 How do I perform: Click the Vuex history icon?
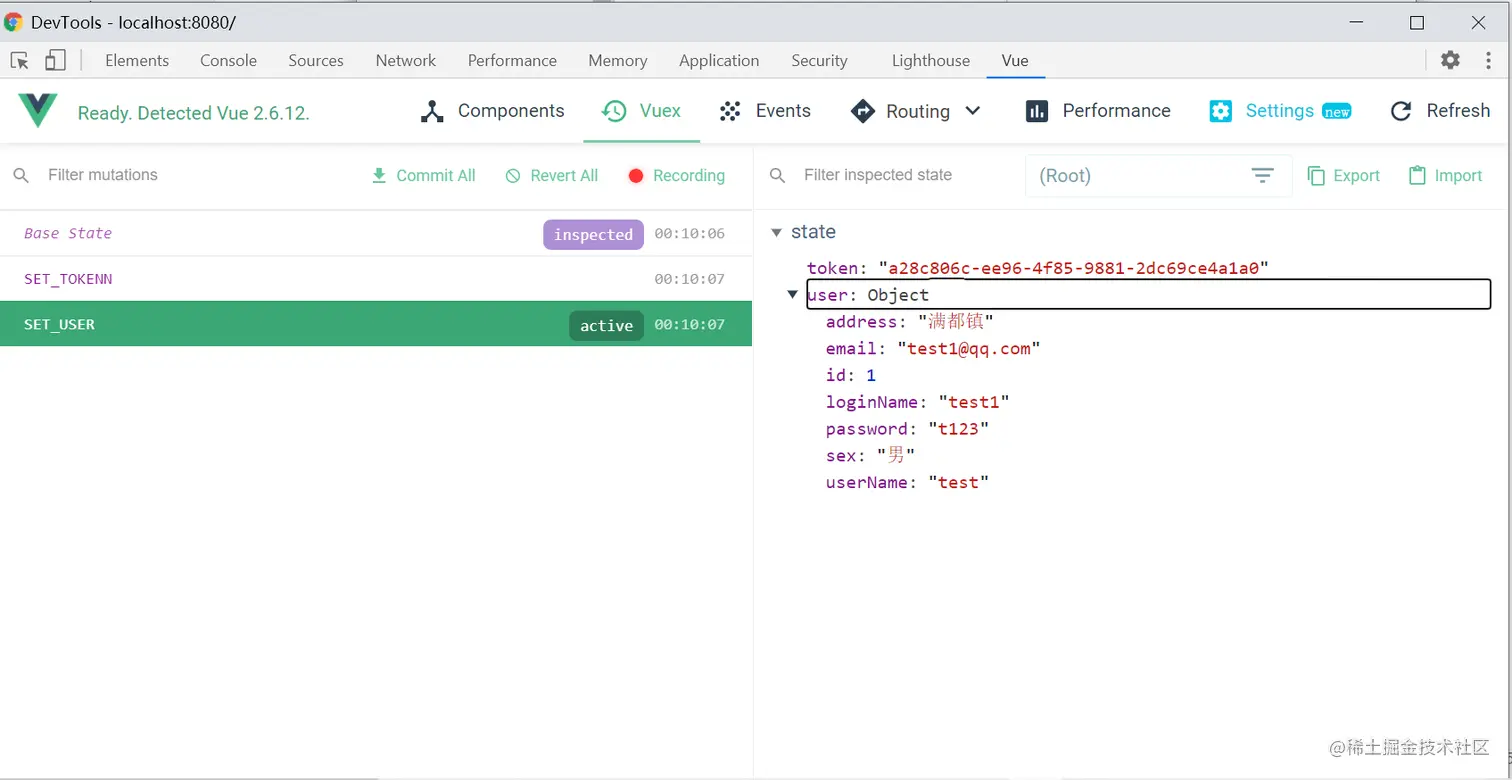coord(614,111)
